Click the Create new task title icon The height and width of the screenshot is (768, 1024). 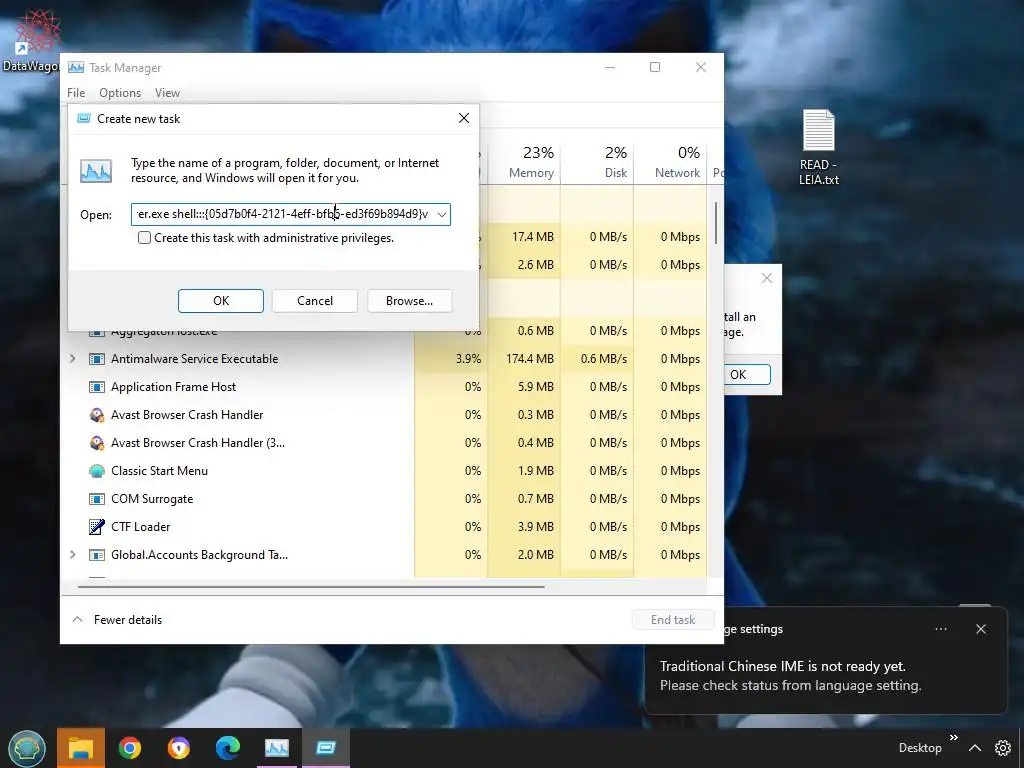click(x=84, y=118)
